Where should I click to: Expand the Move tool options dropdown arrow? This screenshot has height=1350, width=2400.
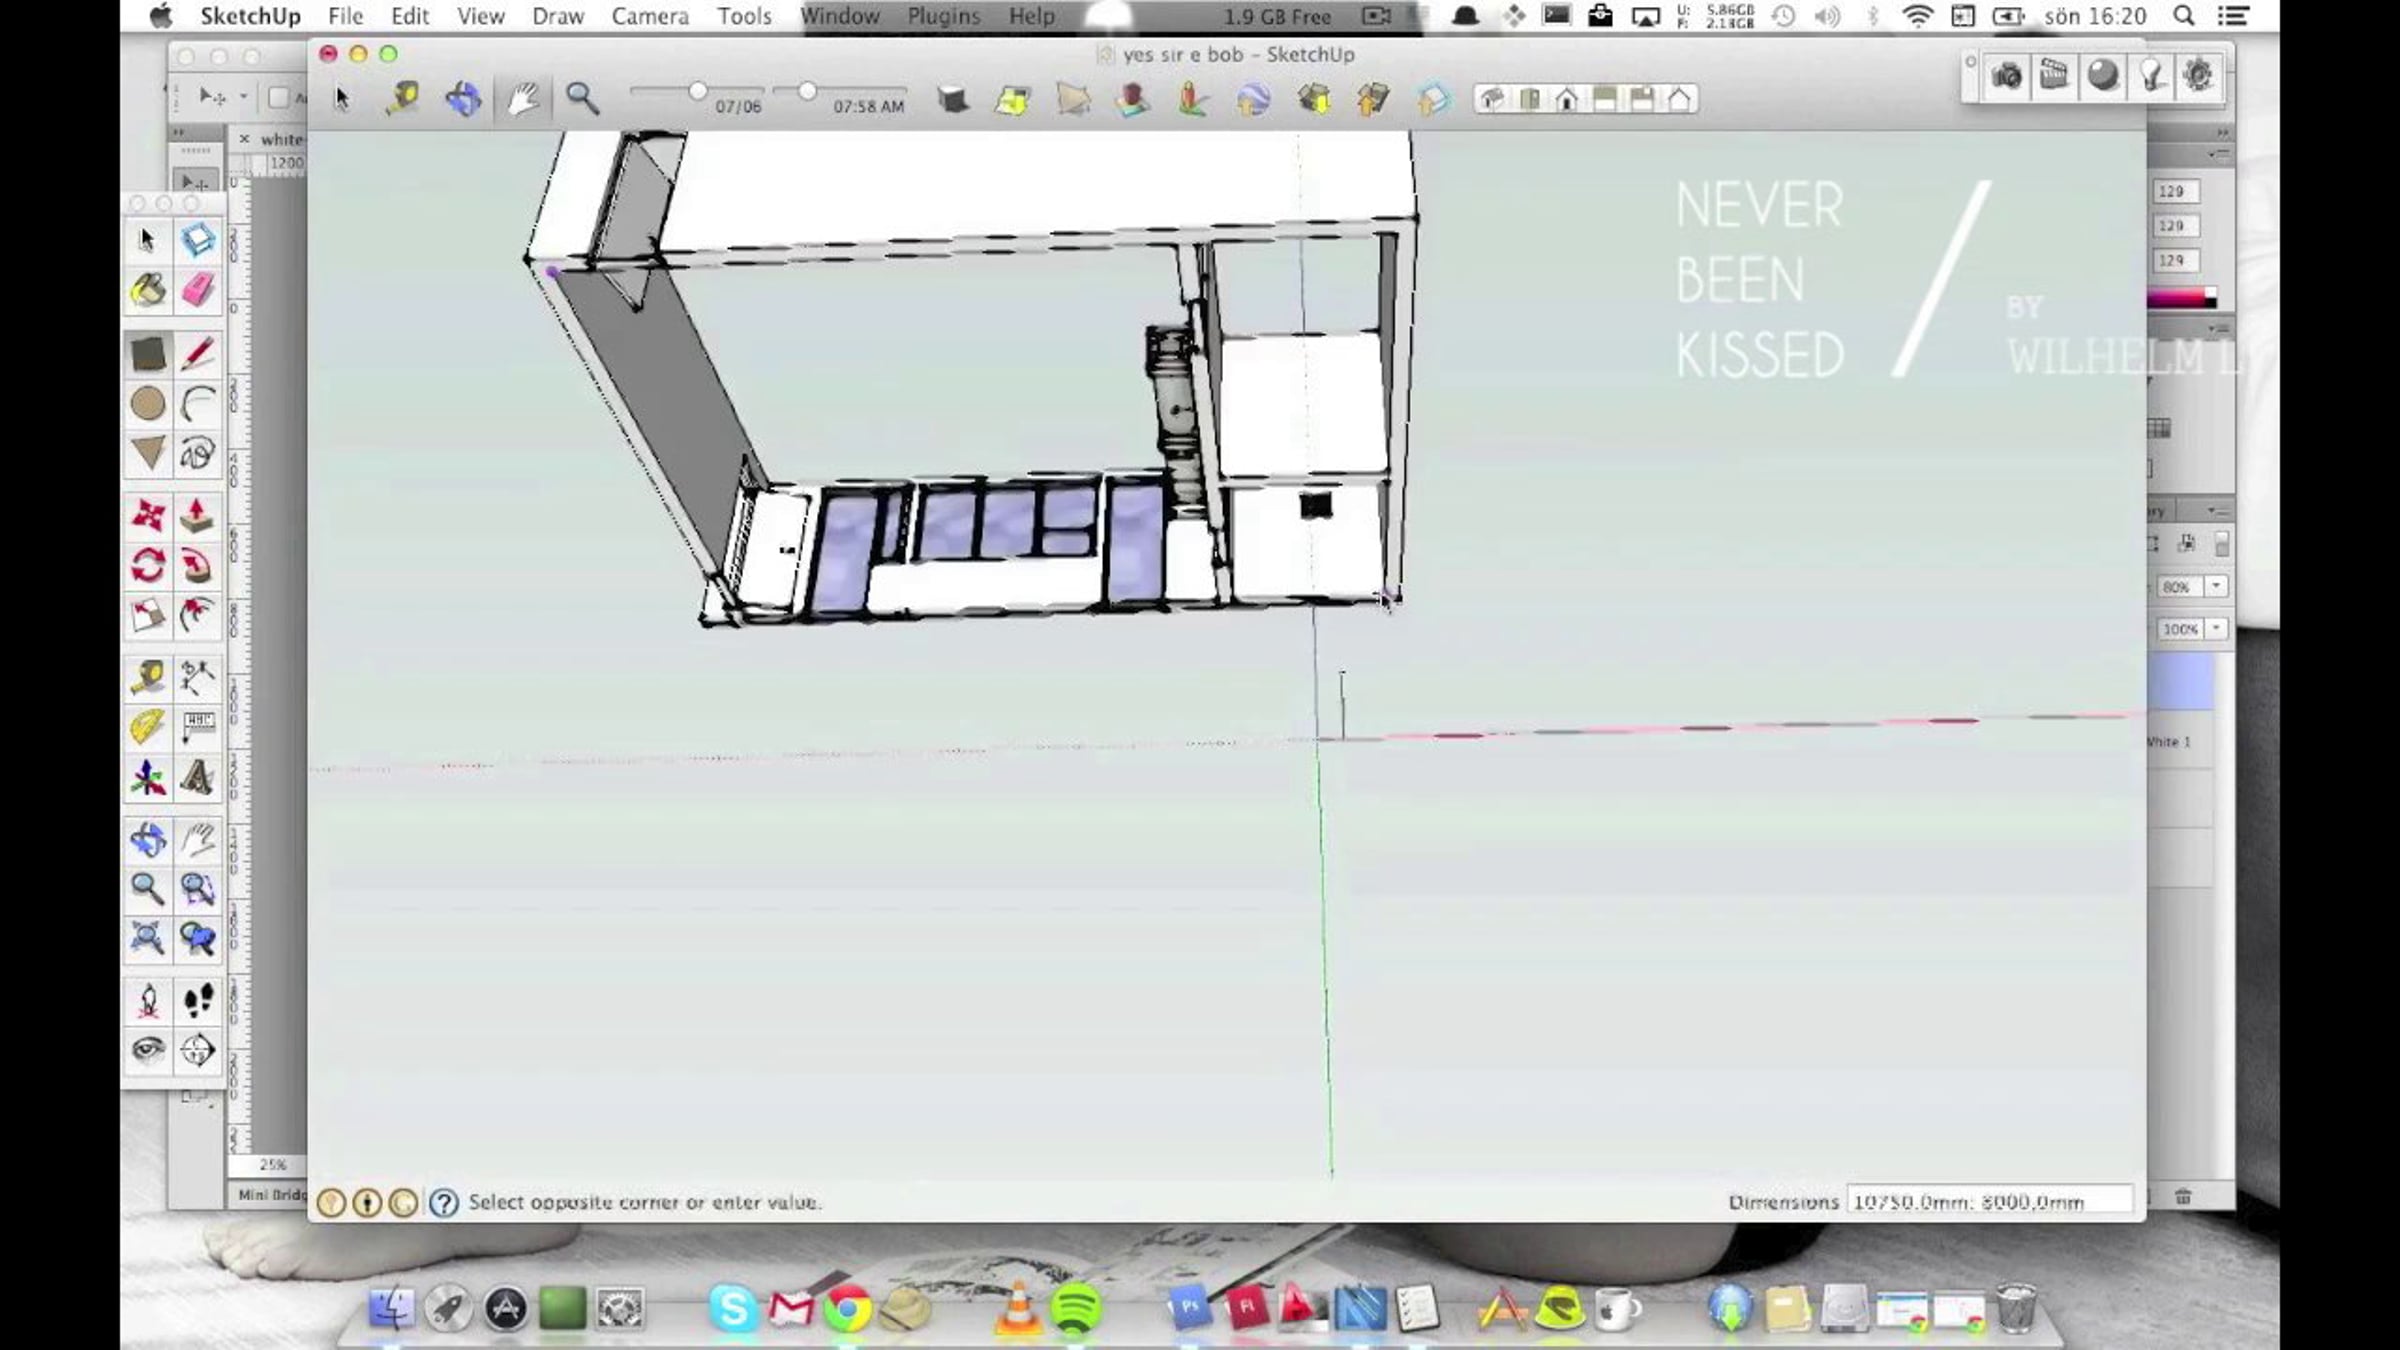click(x=243, y=97)
